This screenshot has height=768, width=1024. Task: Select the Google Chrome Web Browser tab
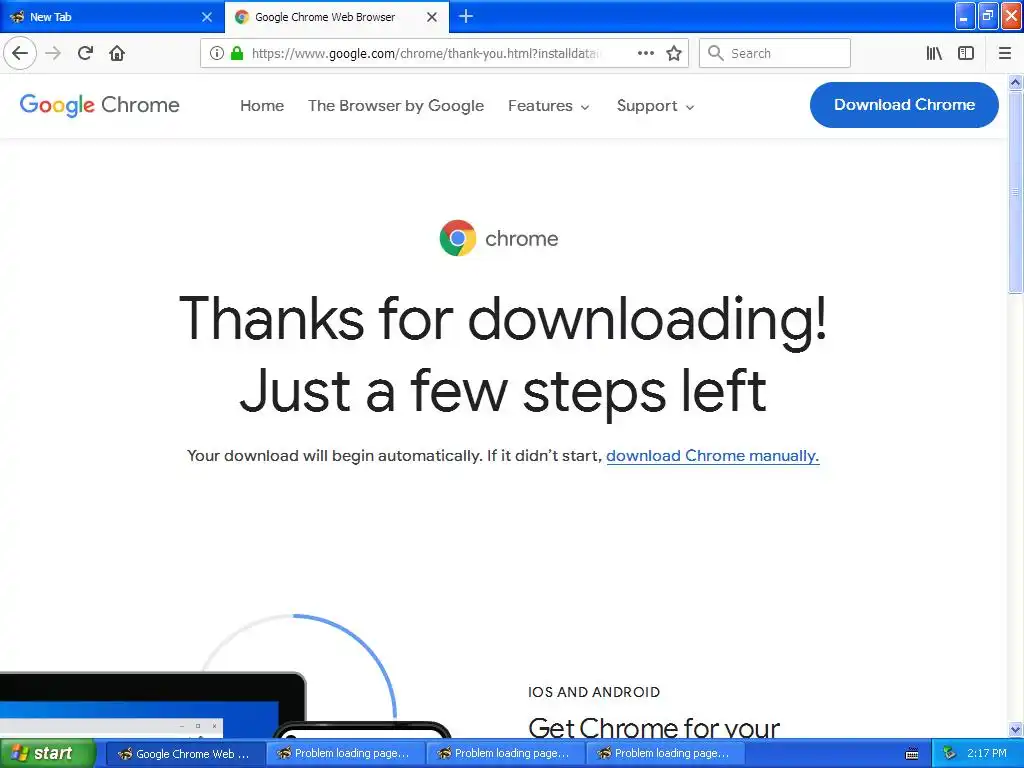[336, 17]
